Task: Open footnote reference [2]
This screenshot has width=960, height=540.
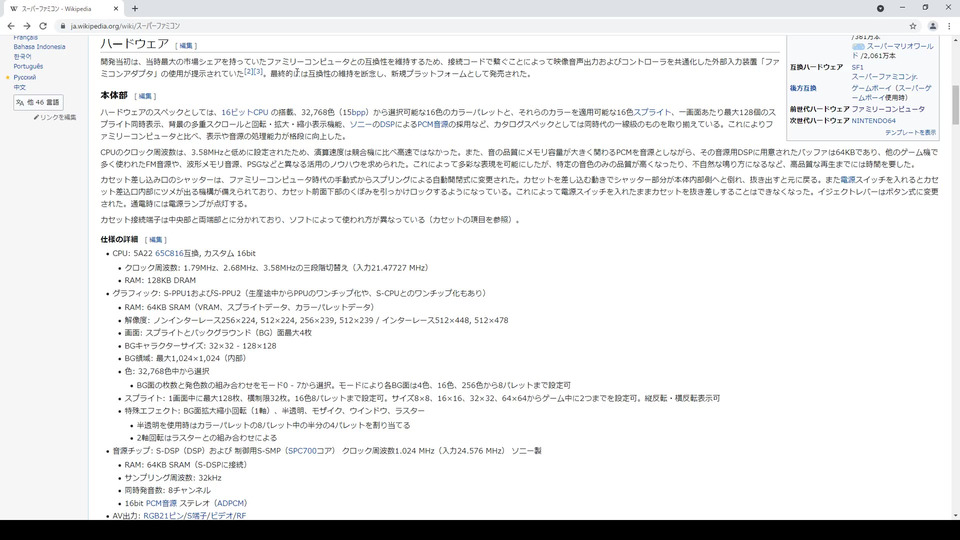Action: click(x=249, y=72)
